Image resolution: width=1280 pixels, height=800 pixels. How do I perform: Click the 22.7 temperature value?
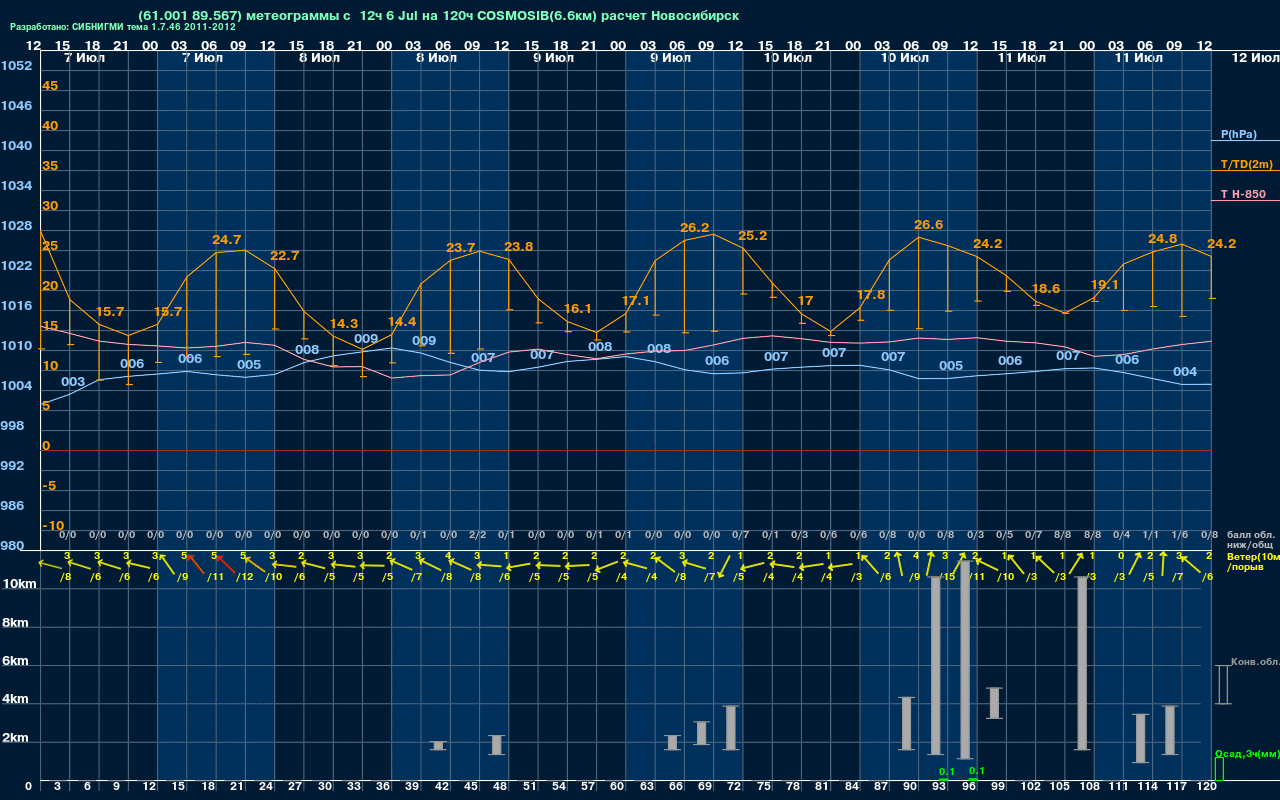(x=284, y=256)
